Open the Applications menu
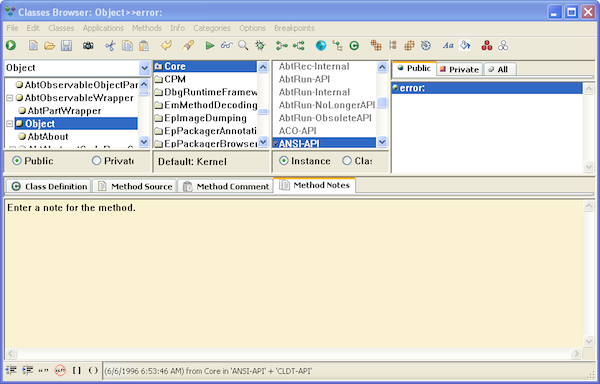600x384 pixels. coord(103,28)
